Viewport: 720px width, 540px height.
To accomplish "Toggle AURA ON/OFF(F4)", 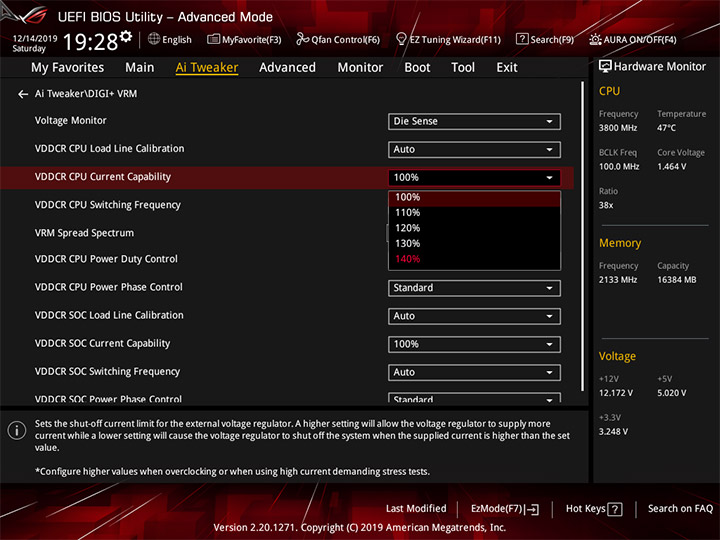I will [x=633, y=39].
